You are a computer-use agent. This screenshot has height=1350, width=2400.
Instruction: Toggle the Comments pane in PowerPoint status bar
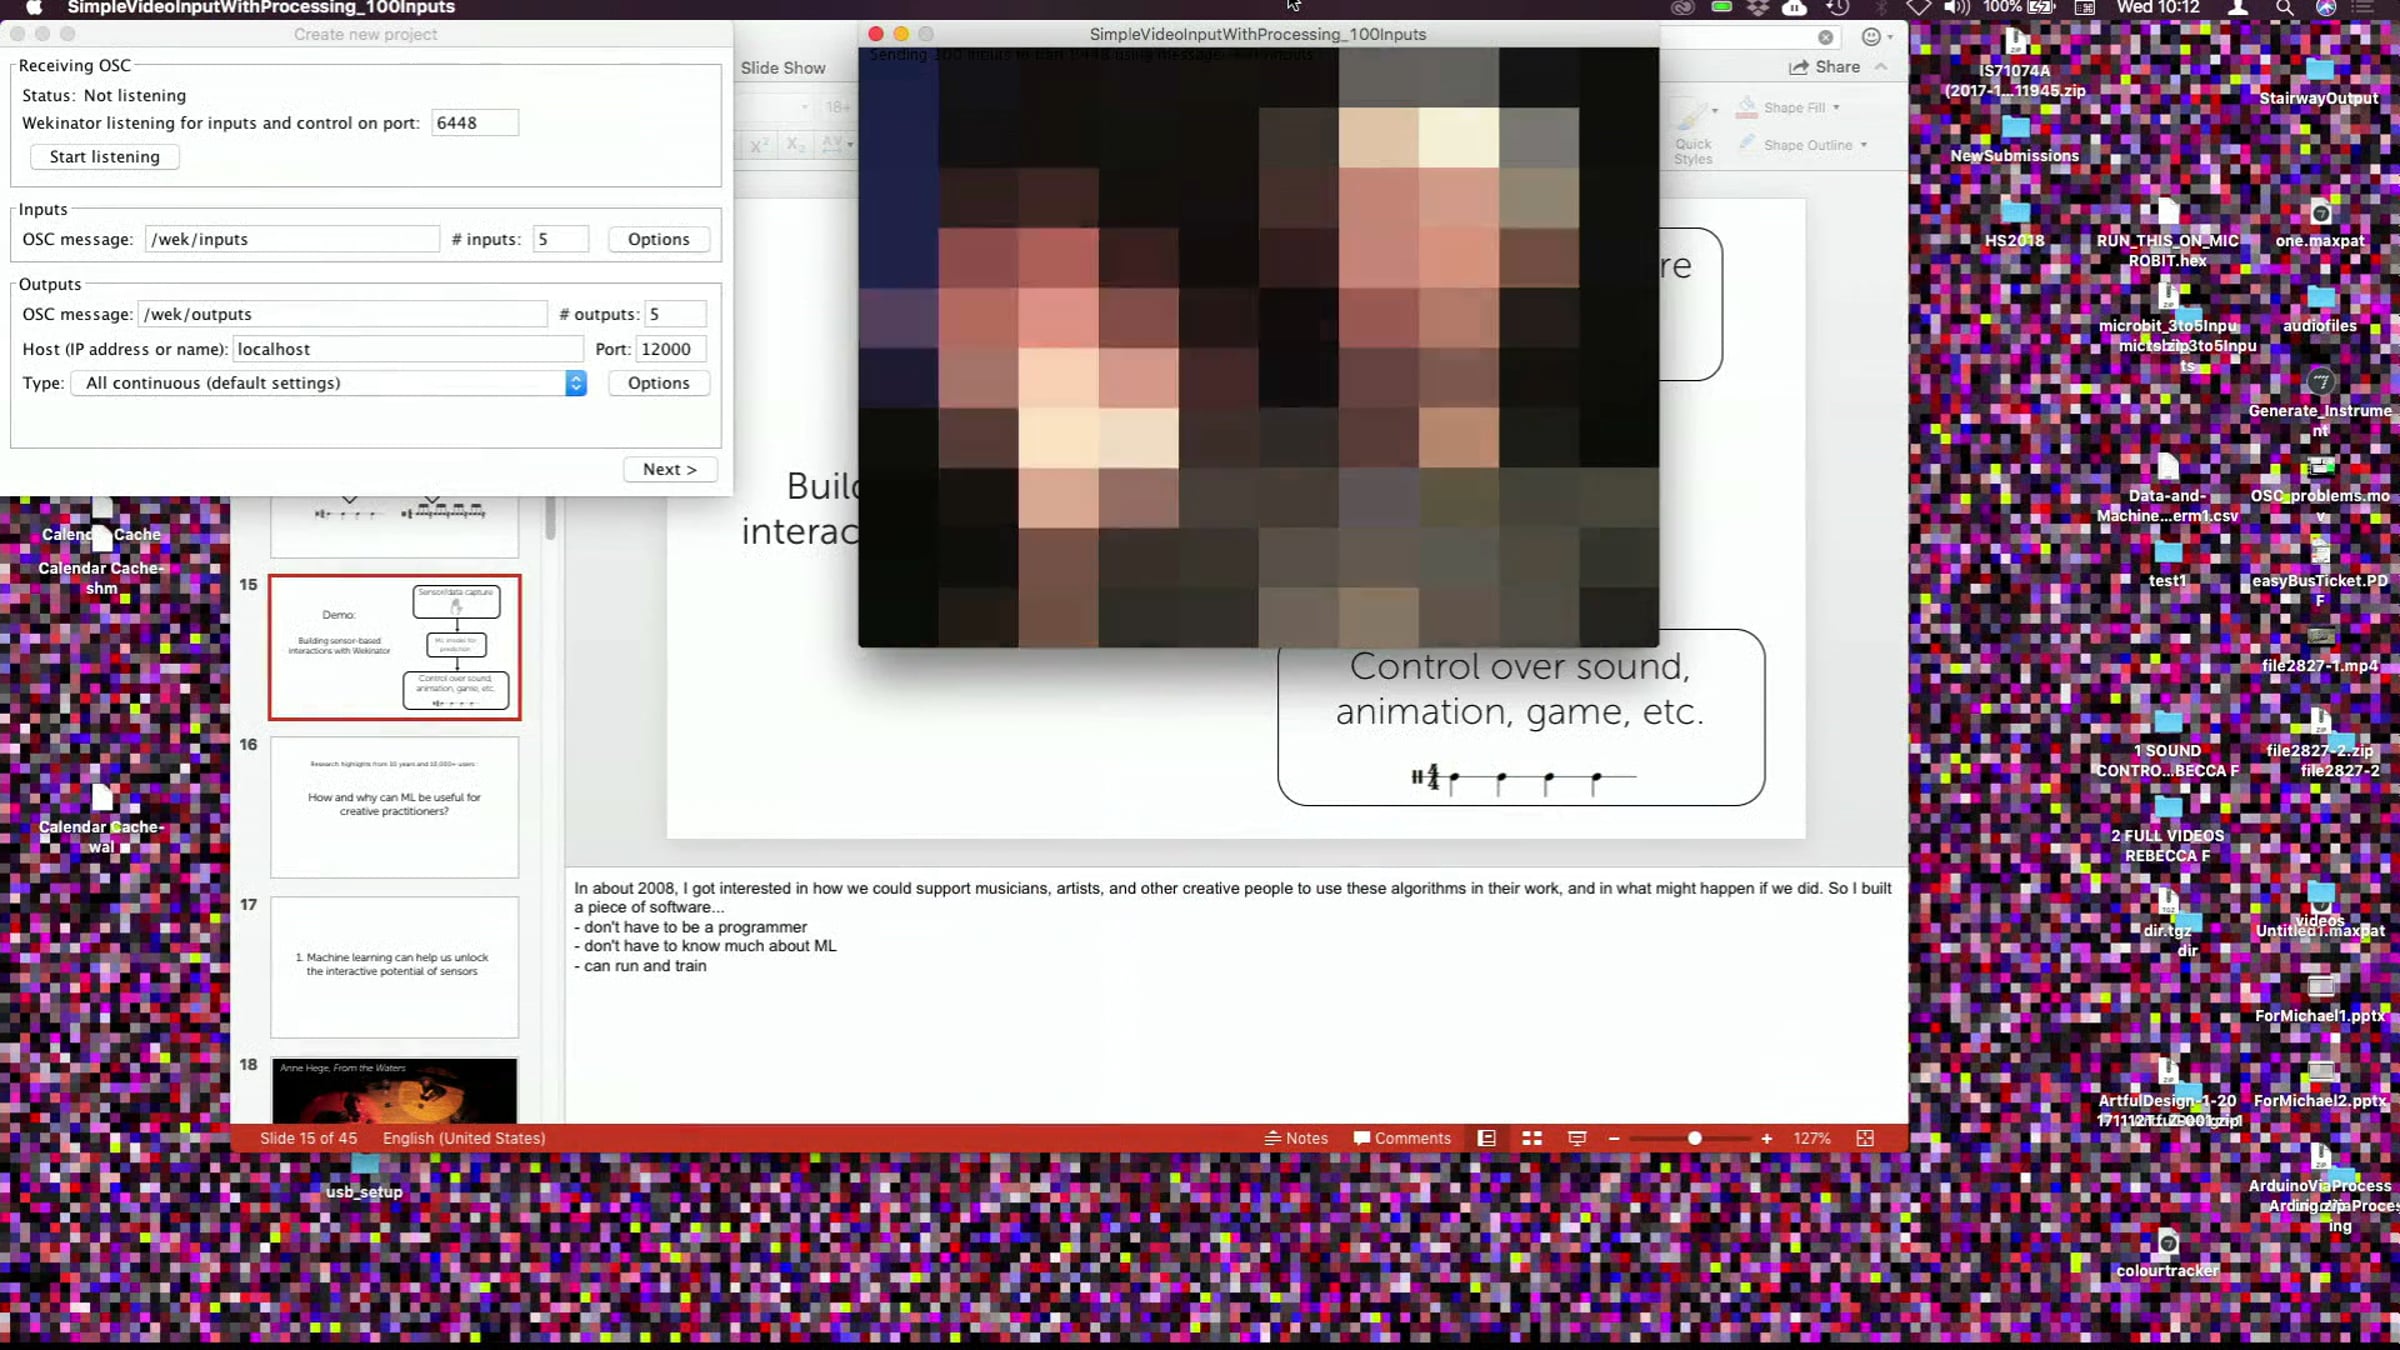[x=1402, y=1138]
